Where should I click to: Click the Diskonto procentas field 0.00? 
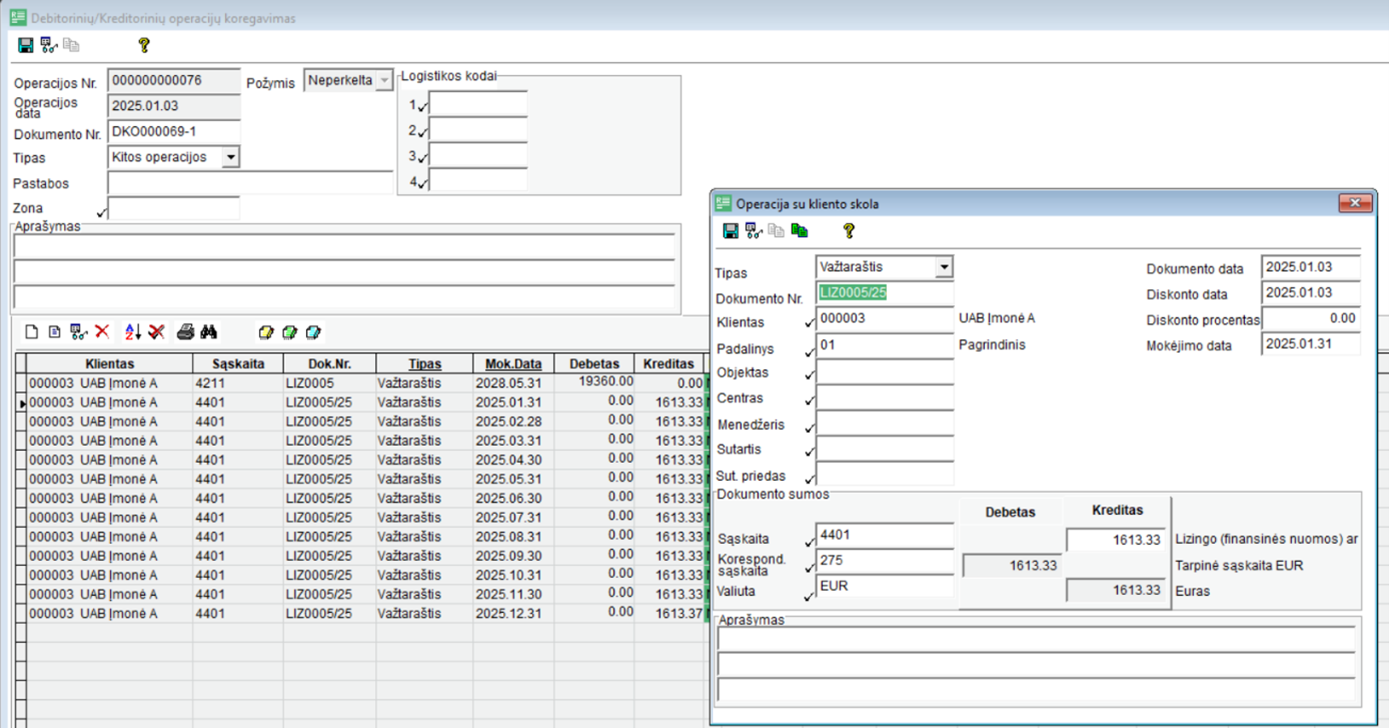coord(1310,318)
